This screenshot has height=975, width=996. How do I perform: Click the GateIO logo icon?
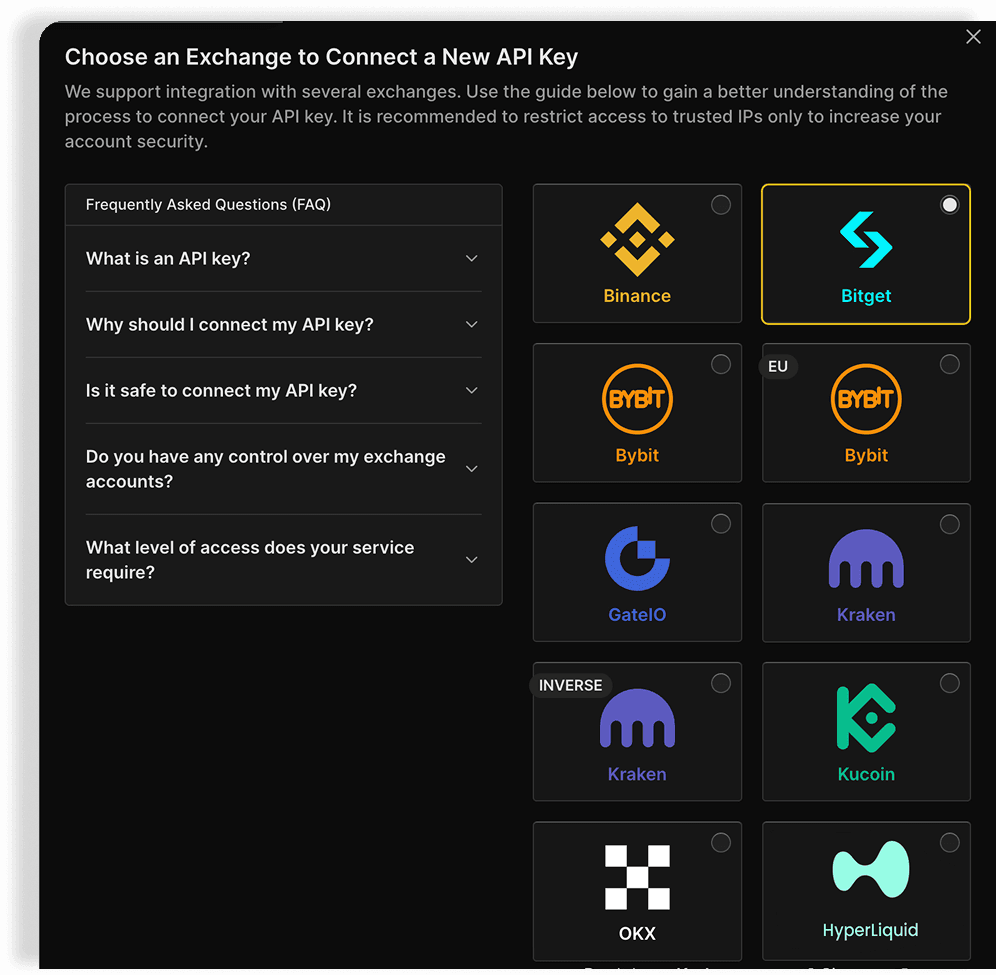tap(637, 558)
